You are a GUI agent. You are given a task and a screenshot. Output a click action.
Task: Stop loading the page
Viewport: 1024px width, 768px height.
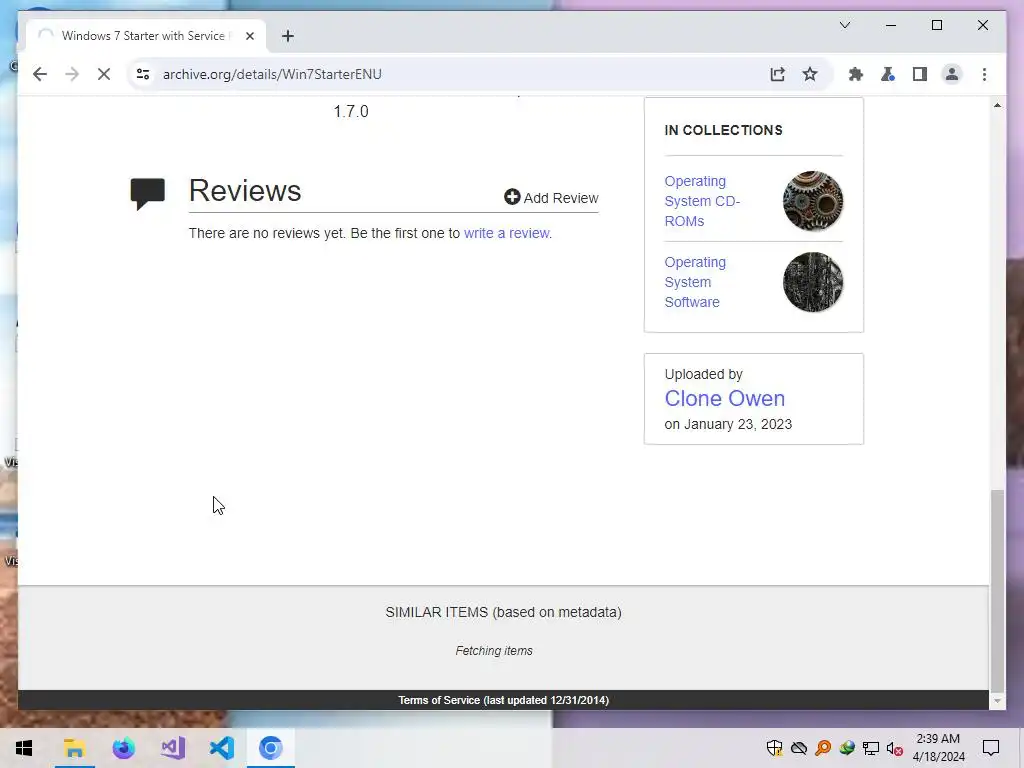[x=104, y=74]
